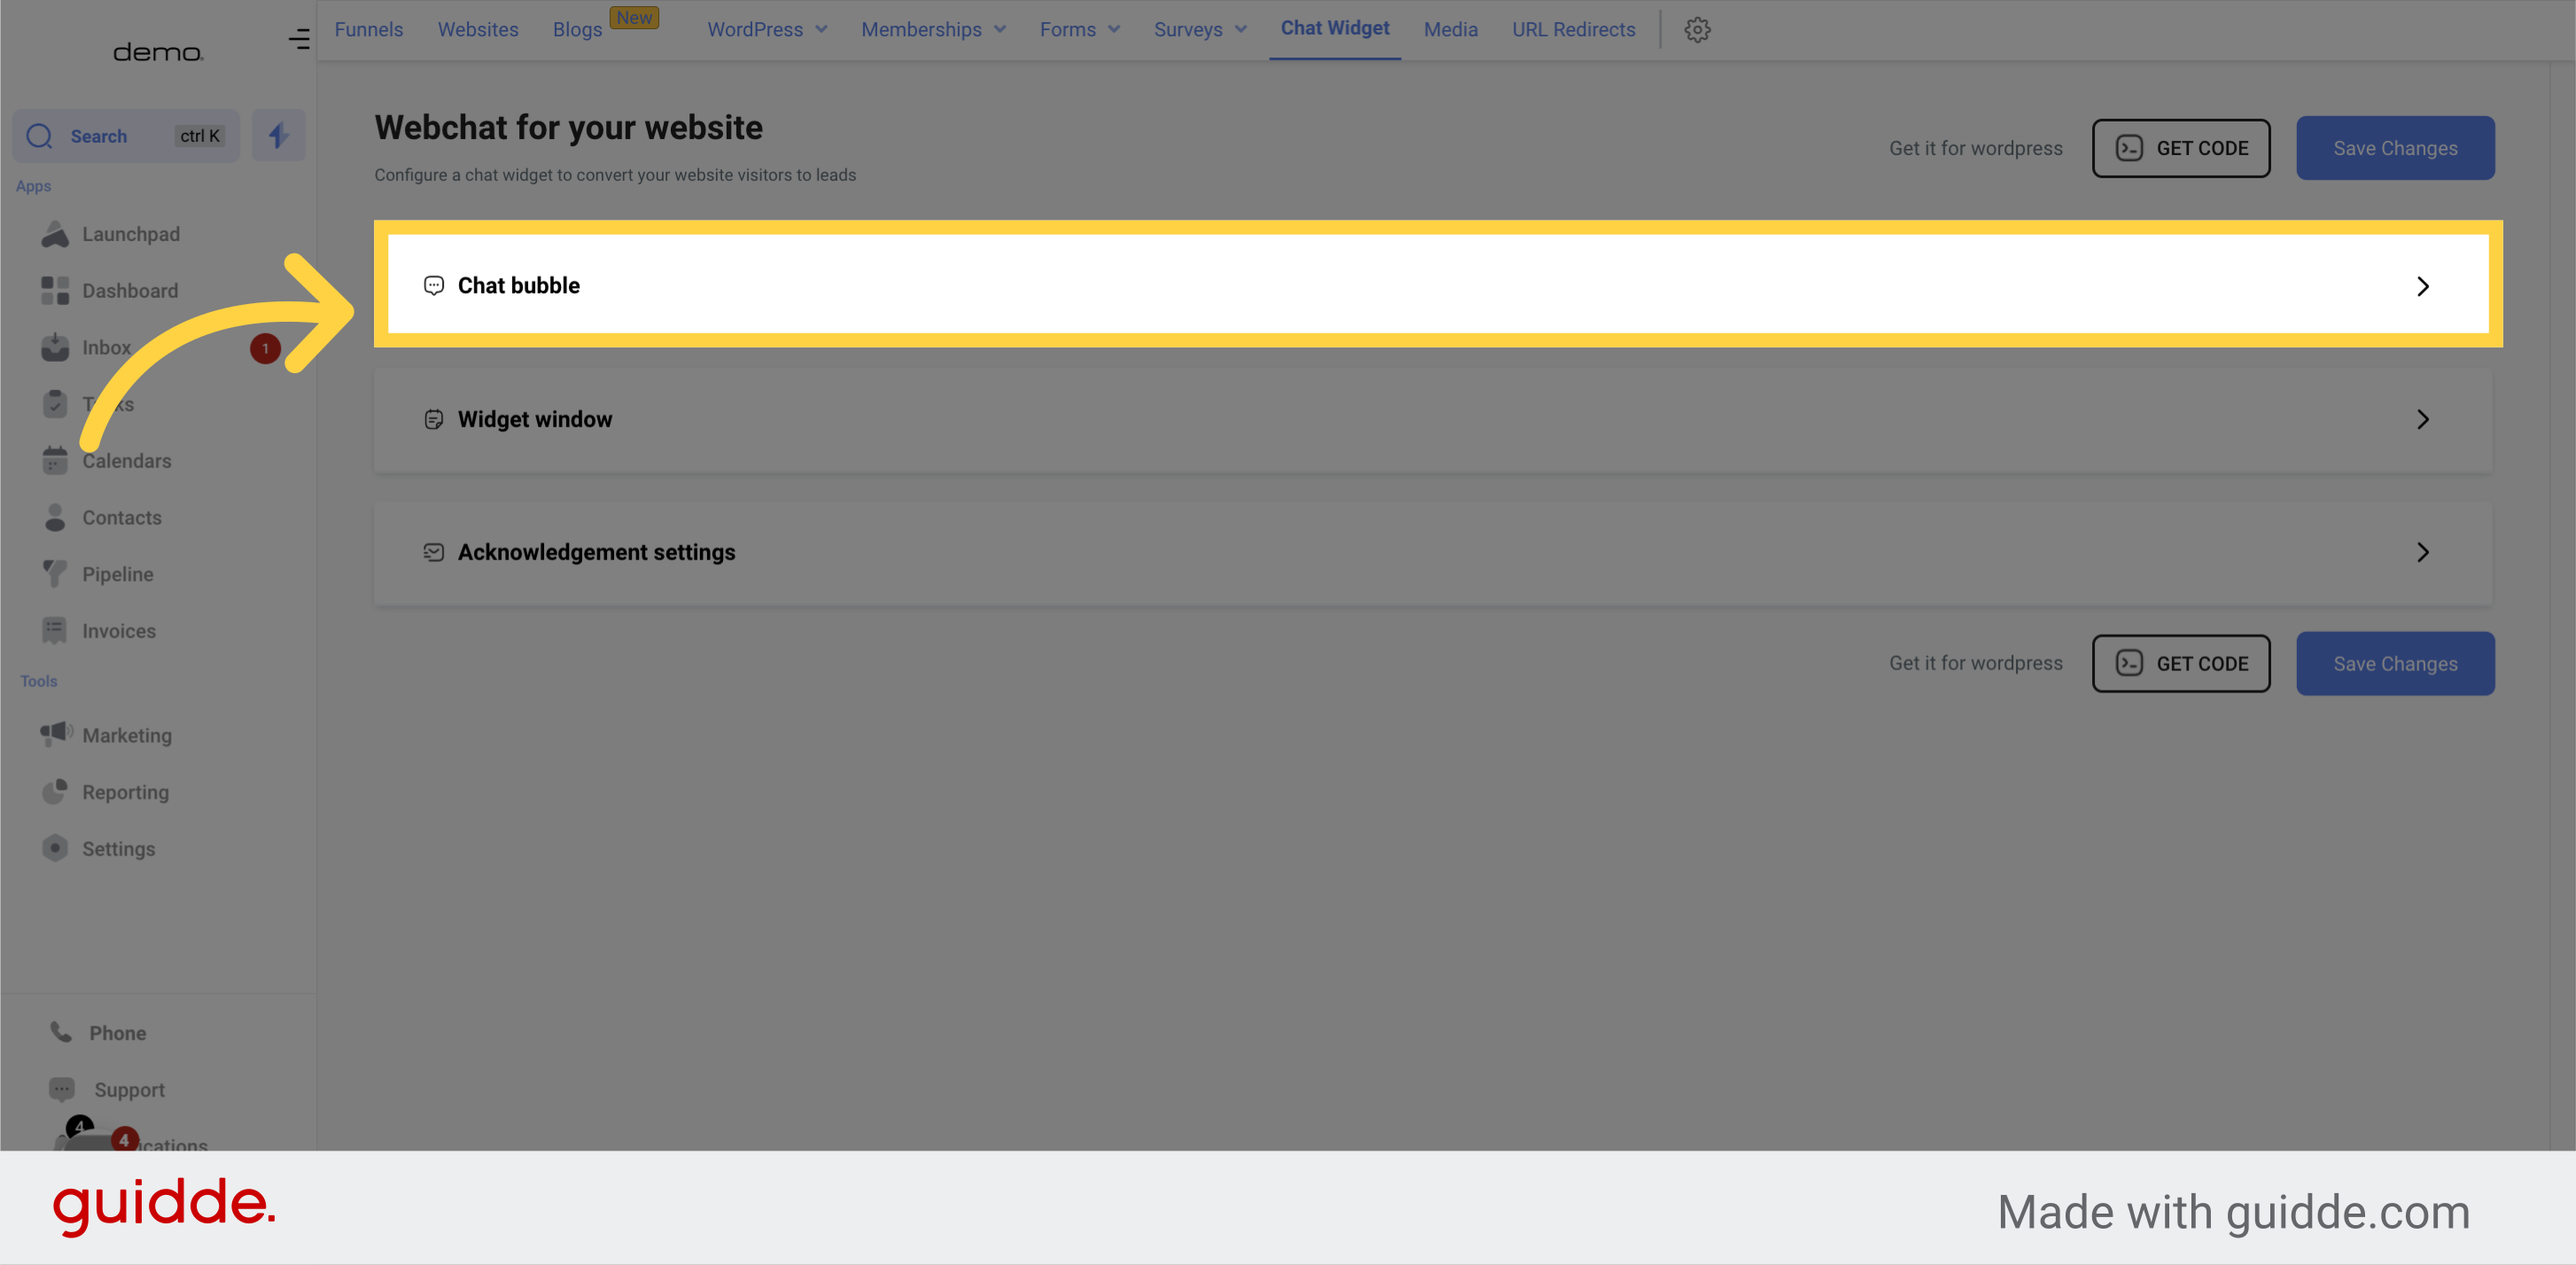Open the Inbox with unread badge

(x=108, y=347)
